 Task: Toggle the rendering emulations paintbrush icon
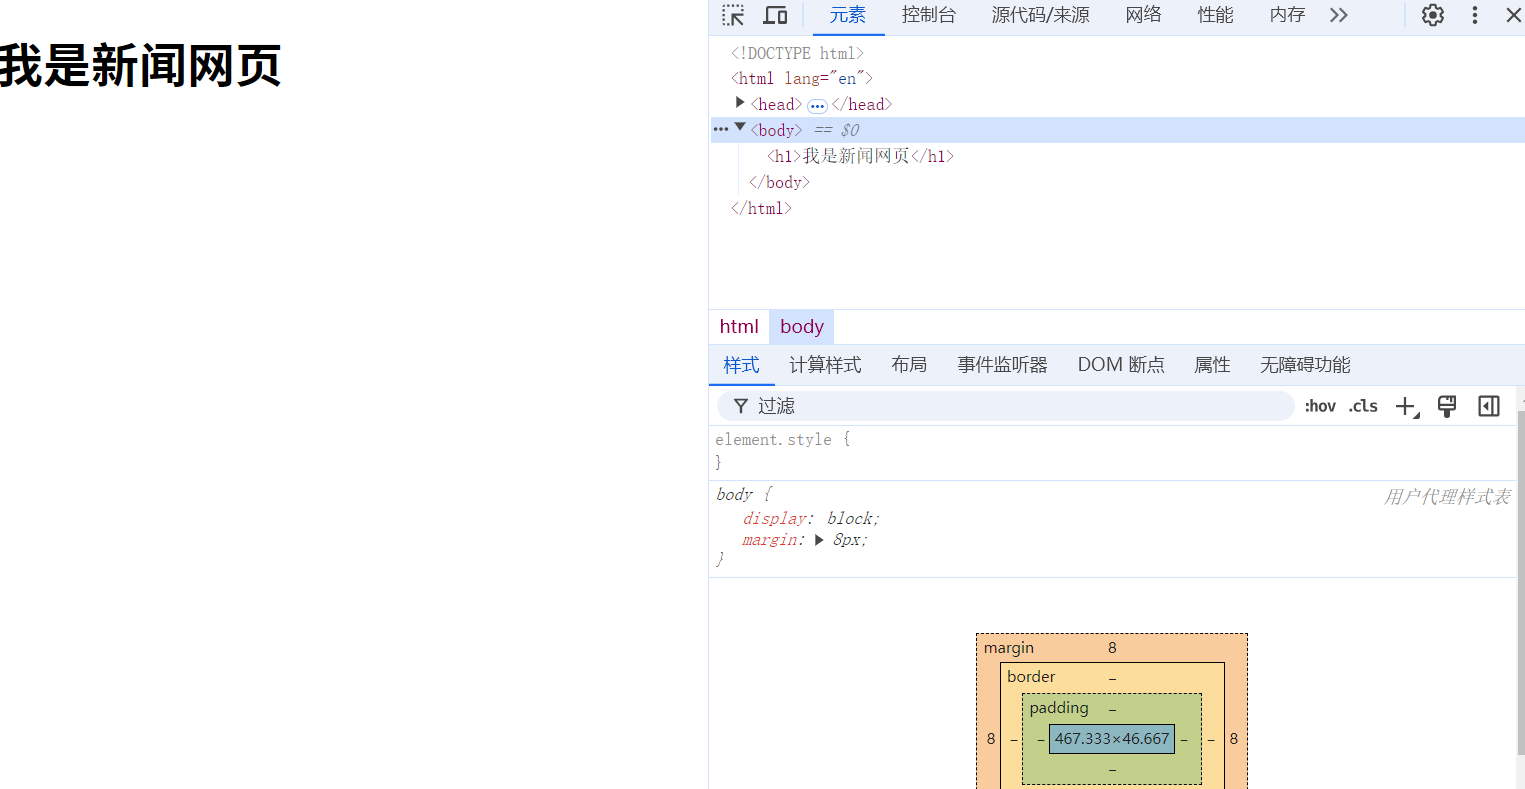(x=1446, y=406)
